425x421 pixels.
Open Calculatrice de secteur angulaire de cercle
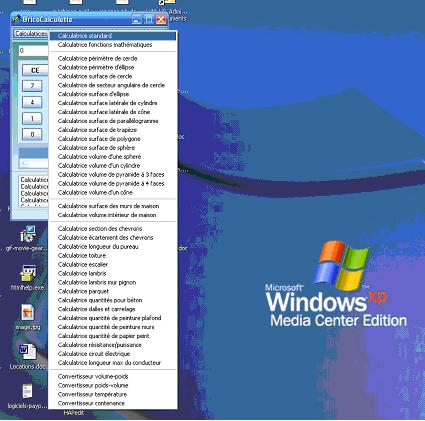point(113,85)
